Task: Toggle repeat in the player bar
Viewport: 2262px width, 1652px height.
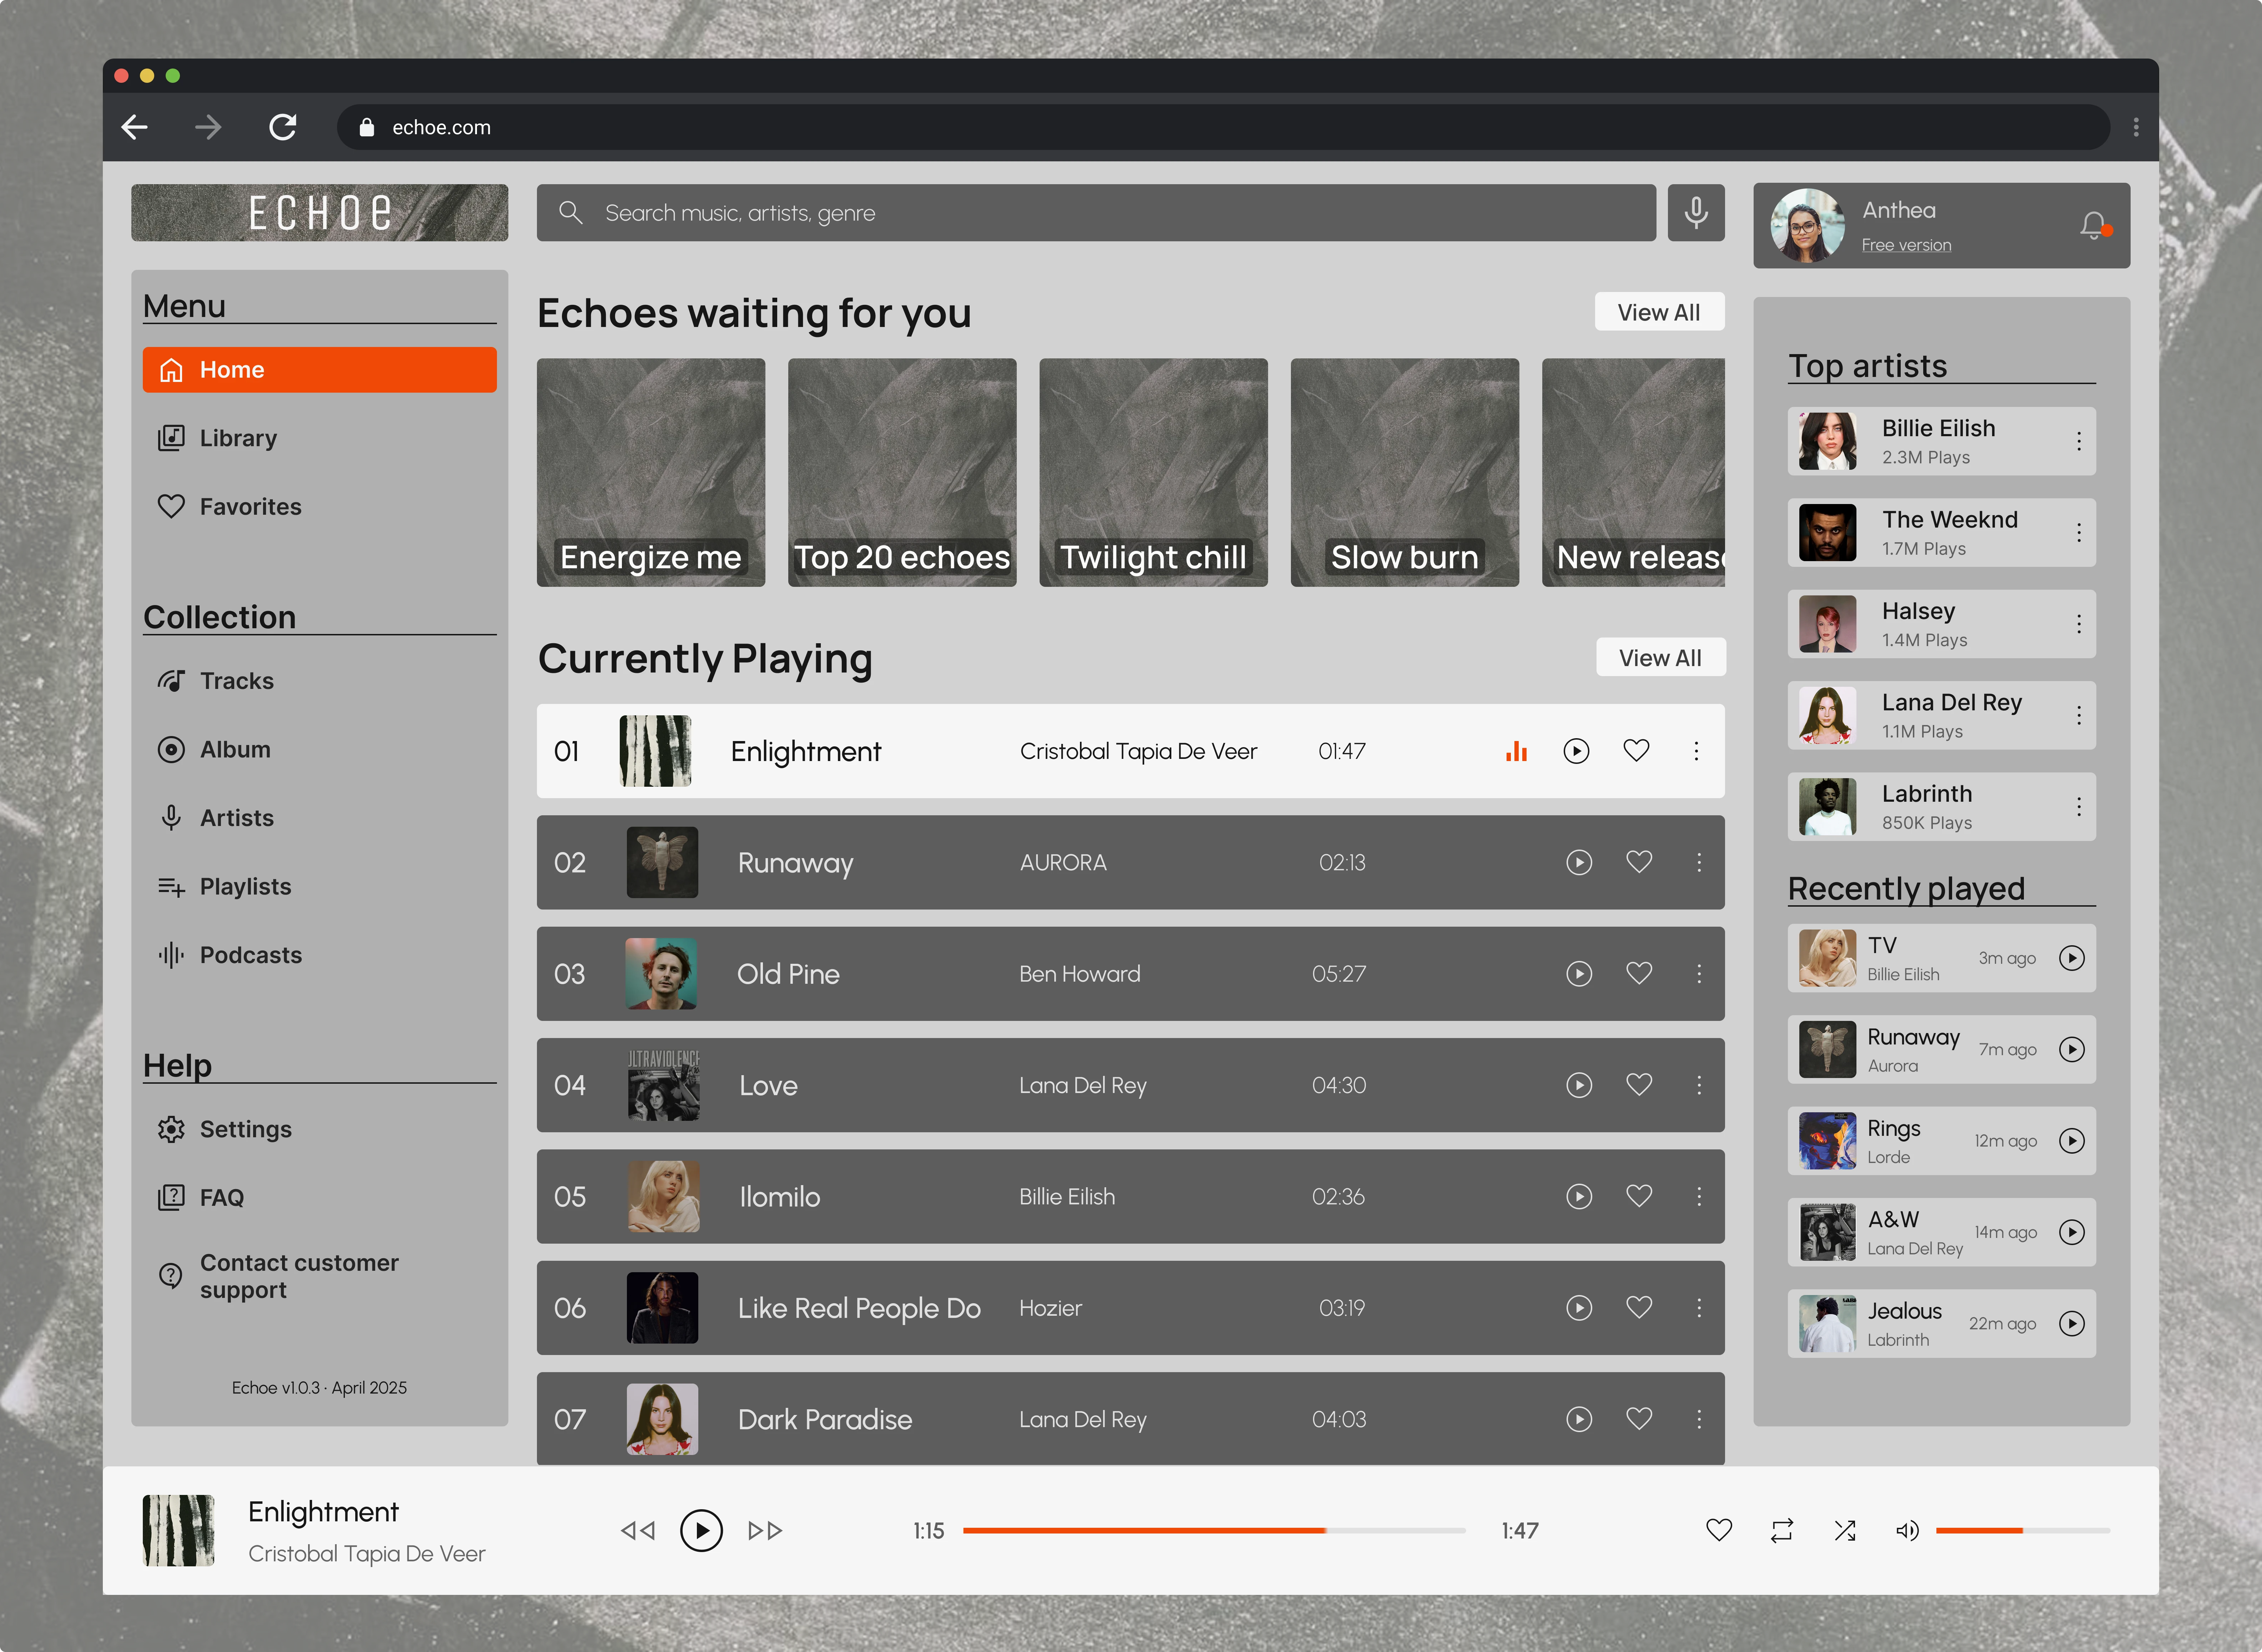Action: tap(1781, 1530)
